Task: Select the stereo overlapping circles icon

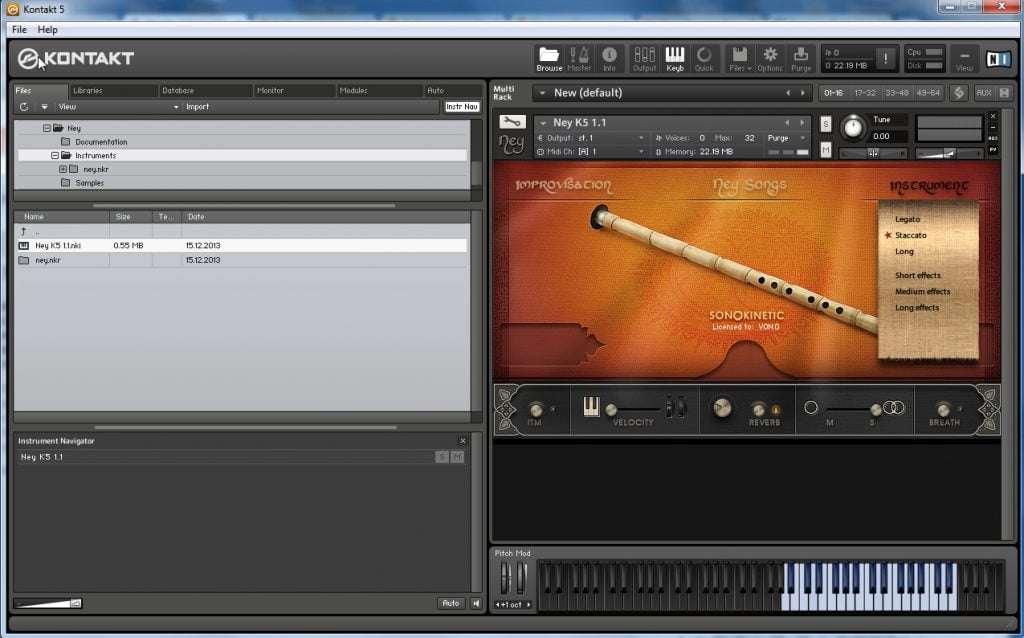Action: tap(893, 407)
